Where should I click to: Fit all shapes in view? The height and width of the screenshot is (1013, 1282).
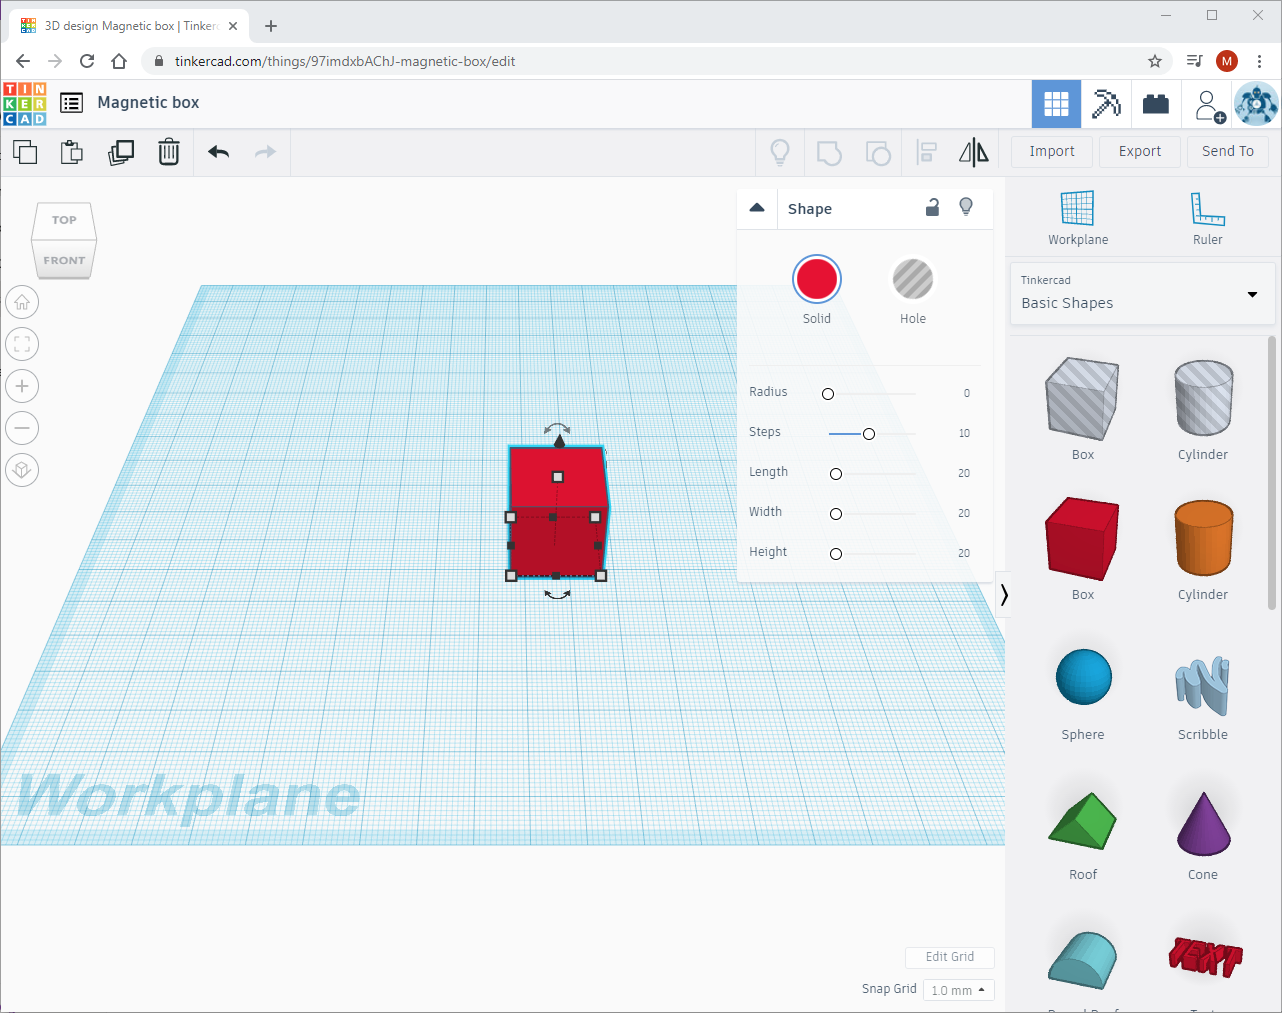tap(22, 344)
